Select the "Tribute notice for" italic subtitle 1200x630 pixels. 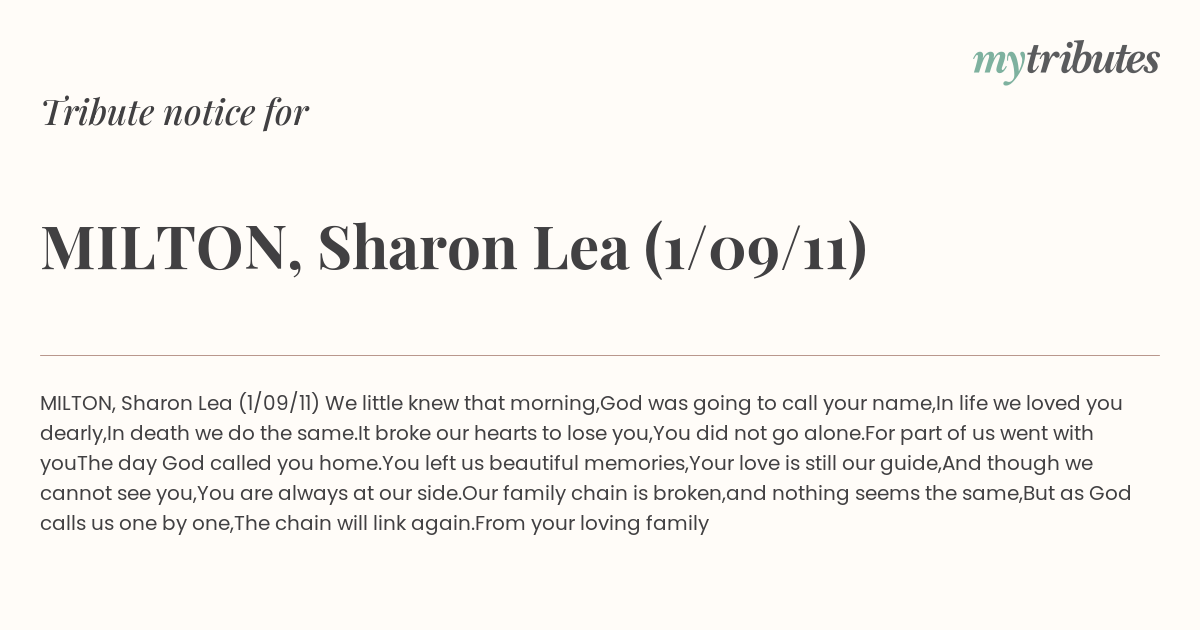click(x=174, y=112)
